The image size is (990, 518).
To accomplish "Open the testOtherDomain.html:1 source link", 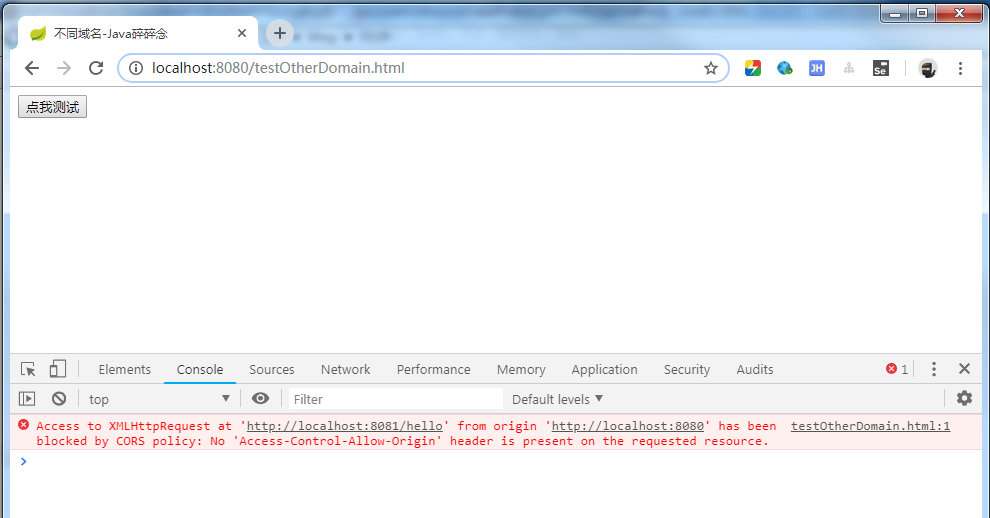I will 870,426.
